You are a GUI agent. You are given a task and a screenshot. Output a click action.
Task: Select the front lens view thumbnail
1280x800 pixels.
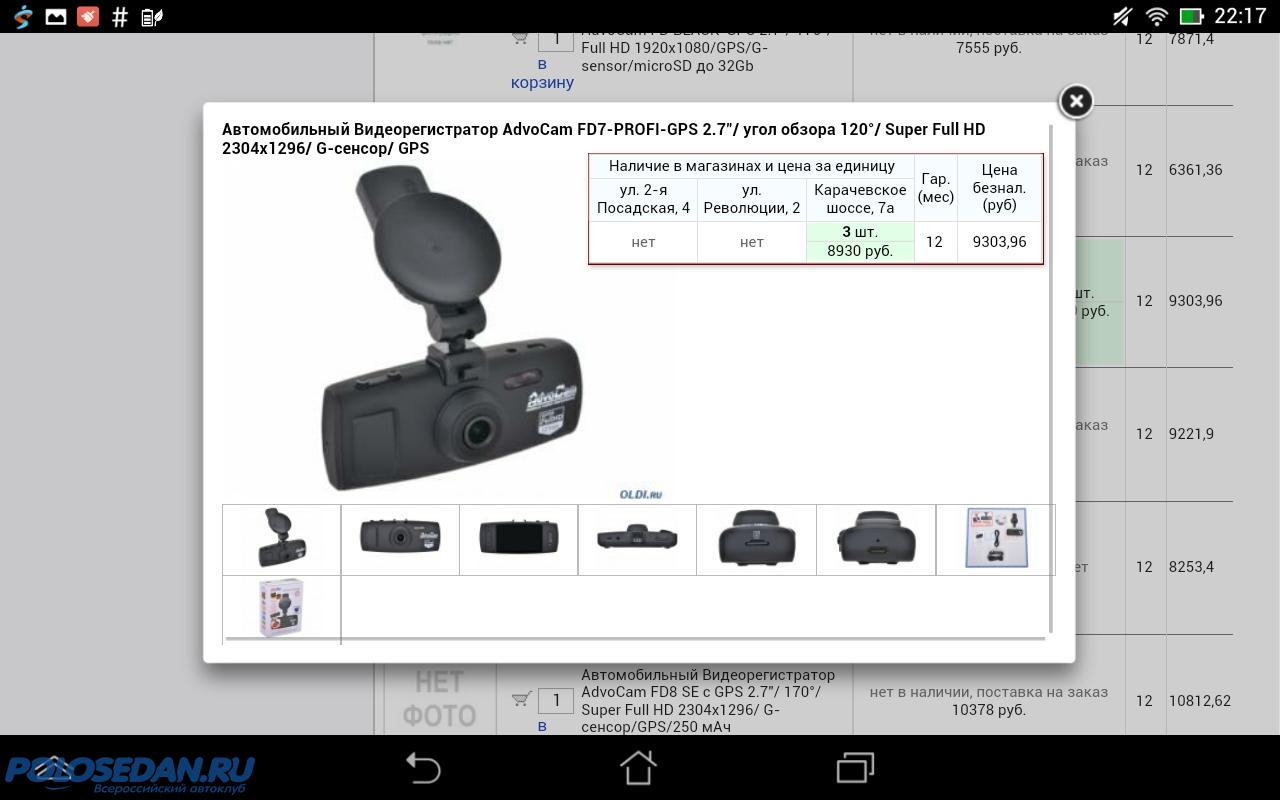click(x=400, y=537)
